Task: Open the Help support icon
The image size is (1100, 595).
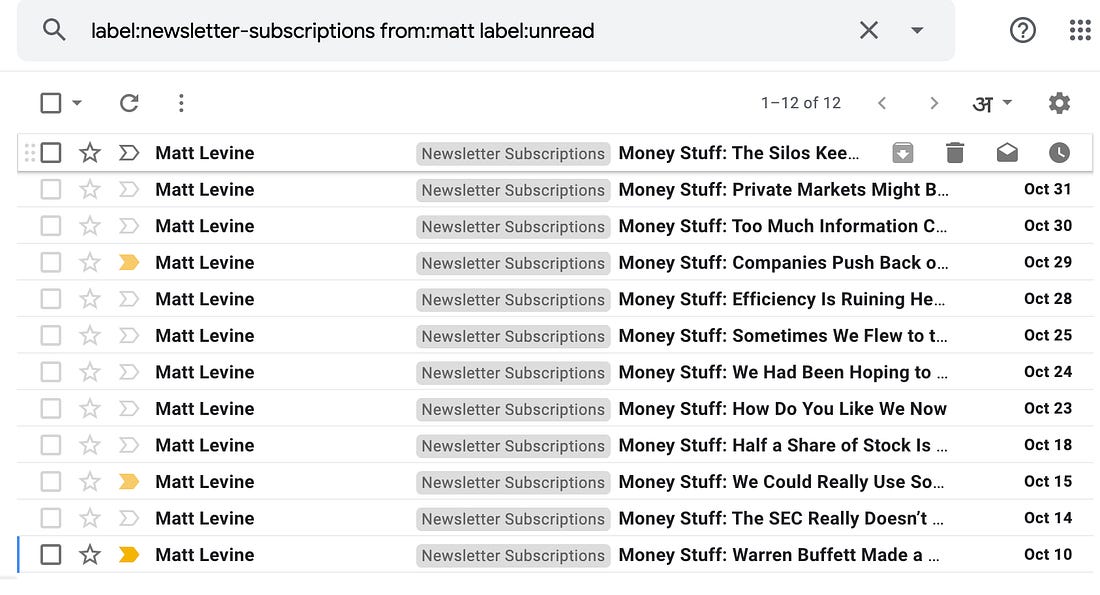Action: pyautogui.click(x=1022, y=30)
